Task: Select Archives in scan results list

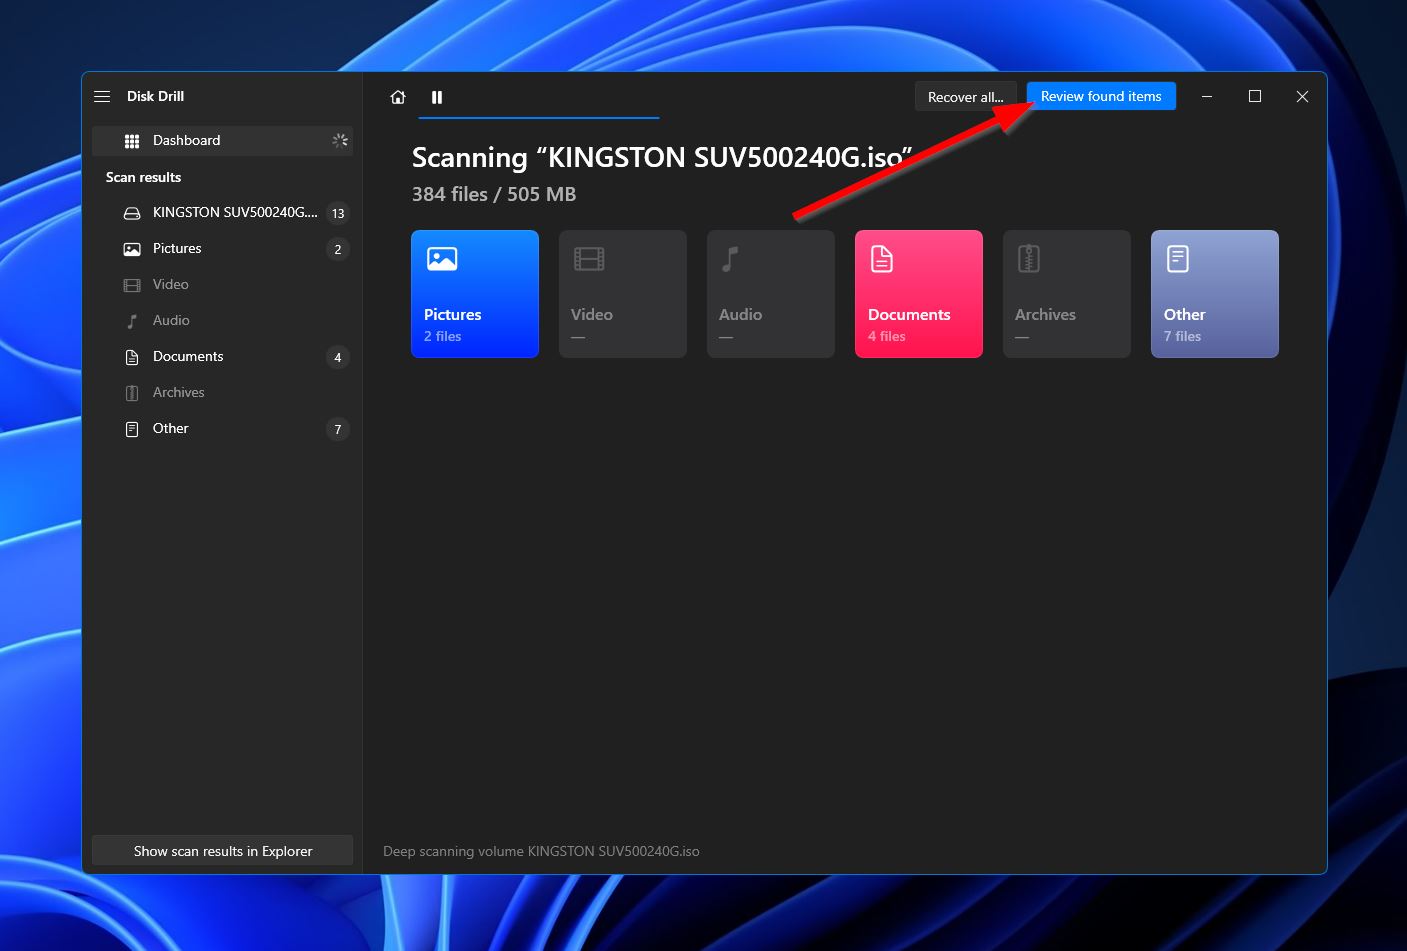Action: click(x=222, y=393)
